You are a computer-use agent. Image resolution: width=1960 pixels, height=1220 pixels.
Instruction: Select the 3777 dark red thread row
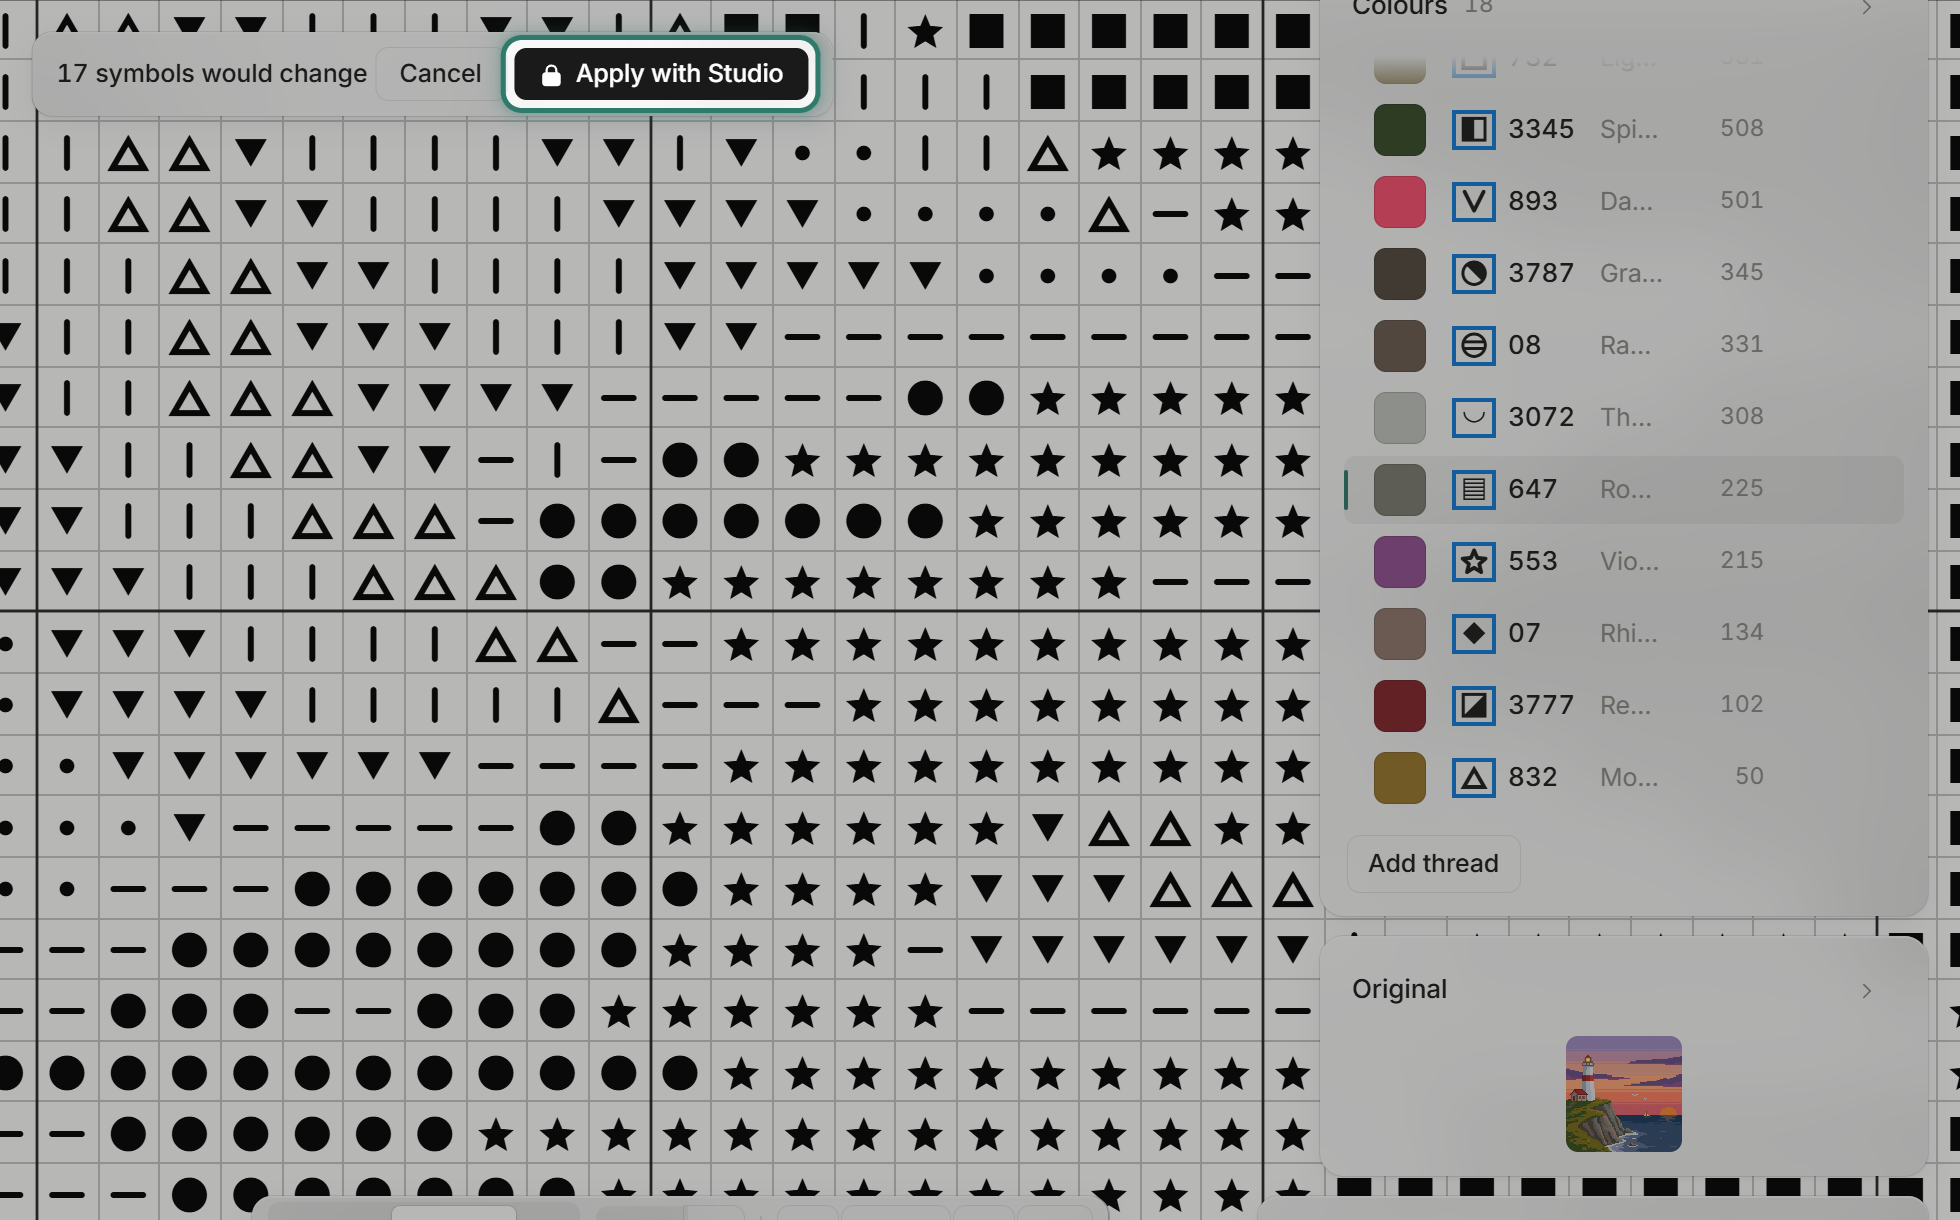tap(1624, 705)
